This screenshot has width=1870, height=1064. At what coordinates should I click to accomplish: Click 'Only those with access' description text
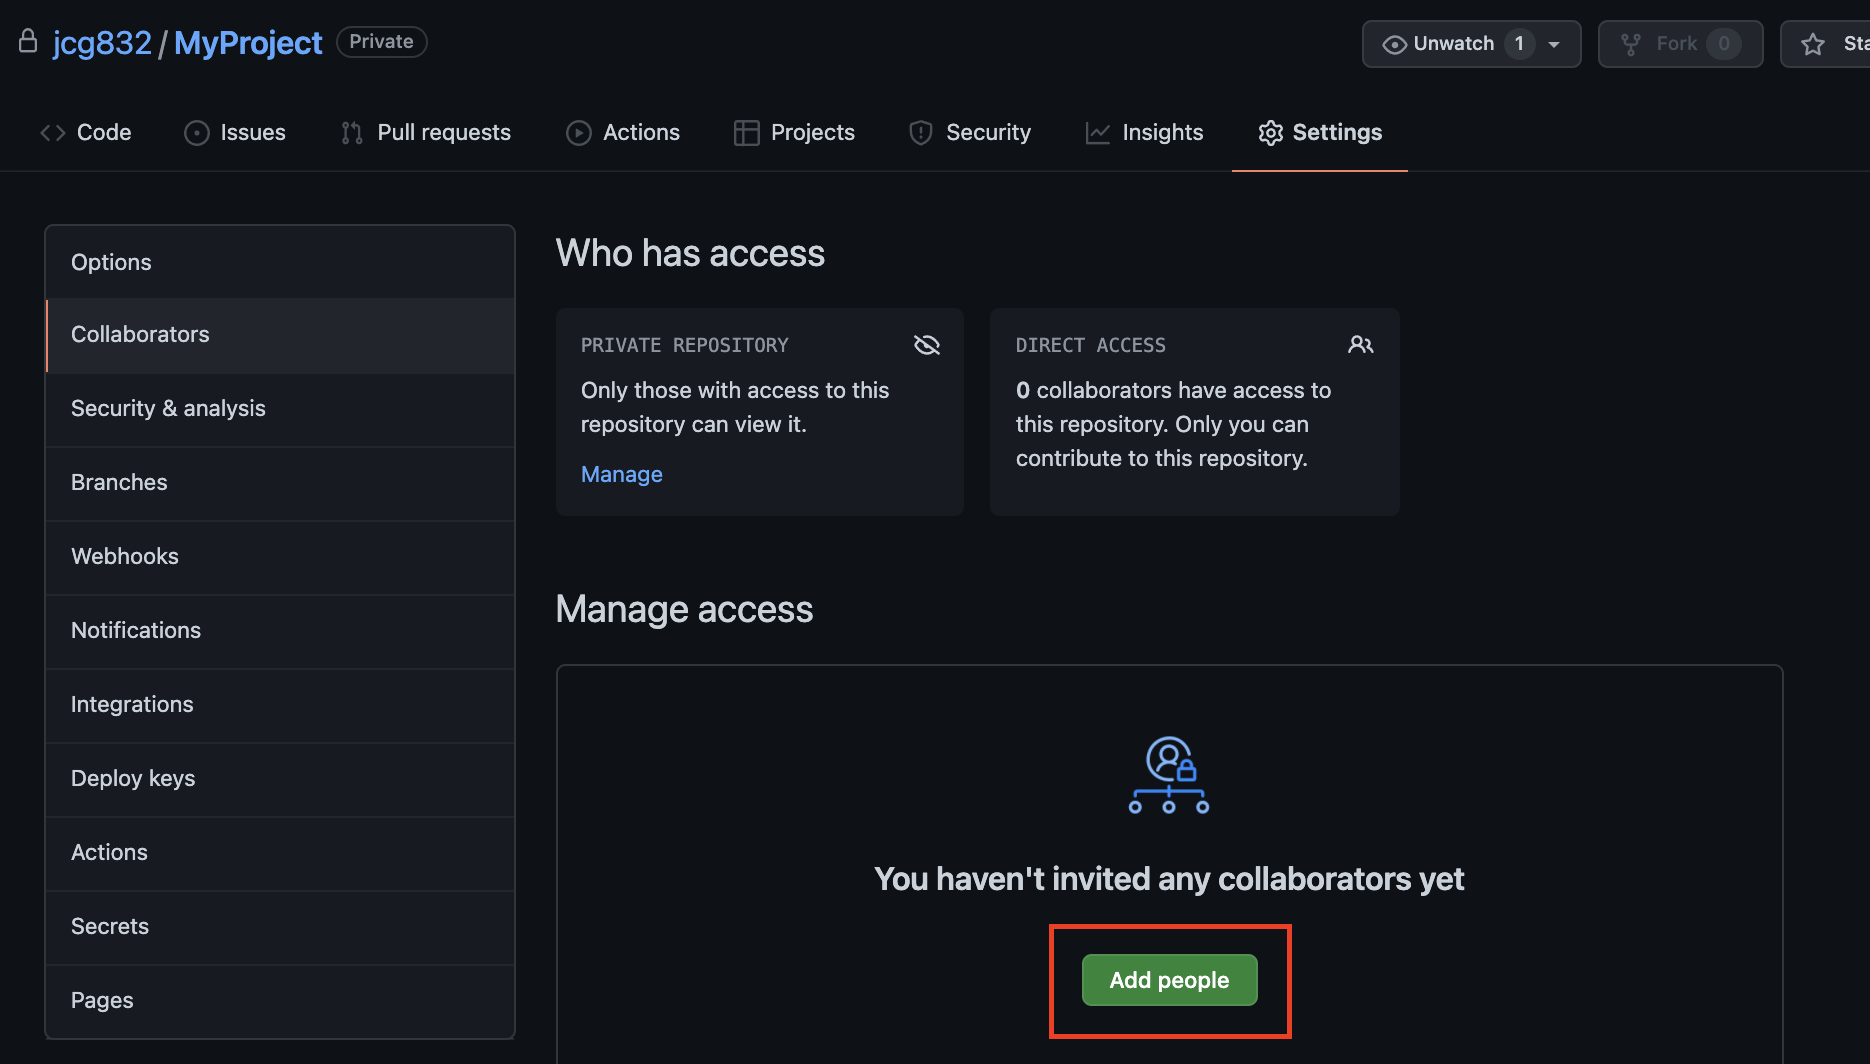(735, 407)
